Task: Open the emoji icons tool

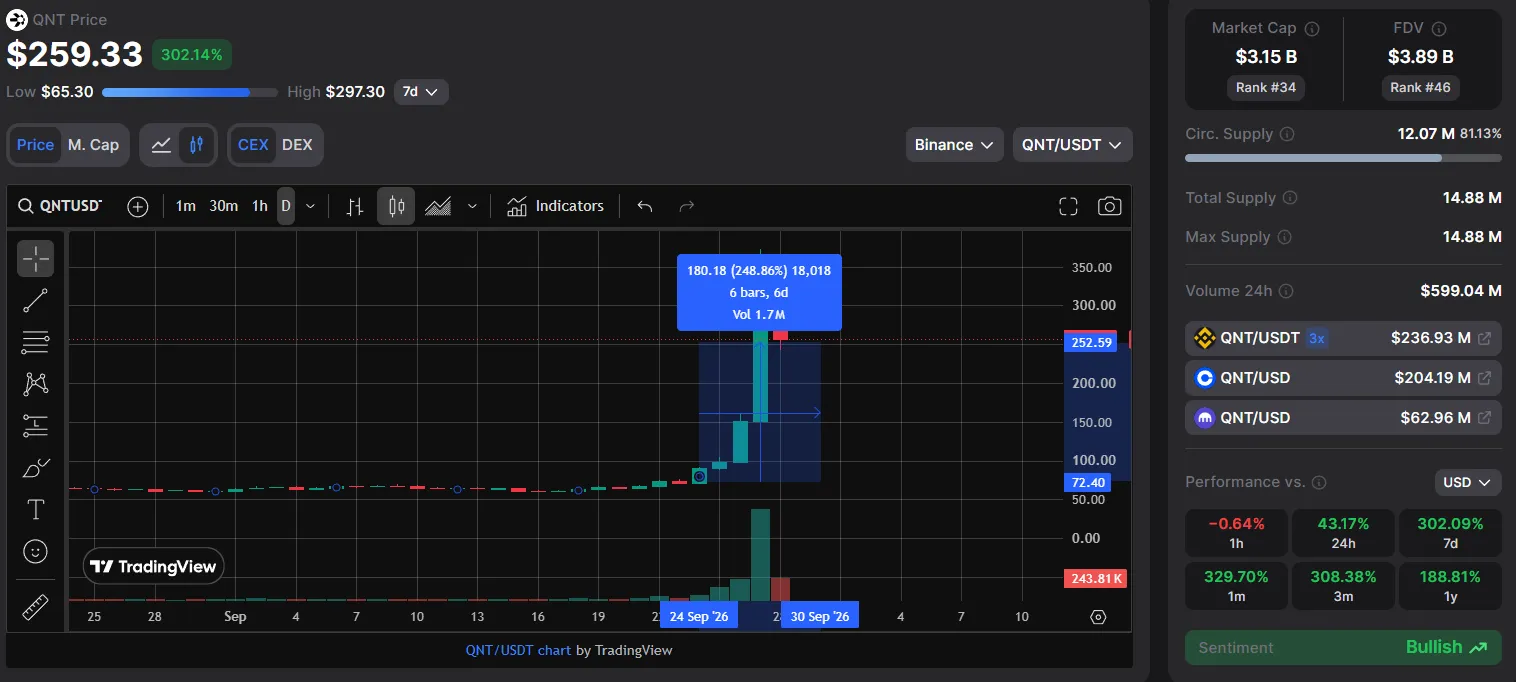Action: pos(35,551)
